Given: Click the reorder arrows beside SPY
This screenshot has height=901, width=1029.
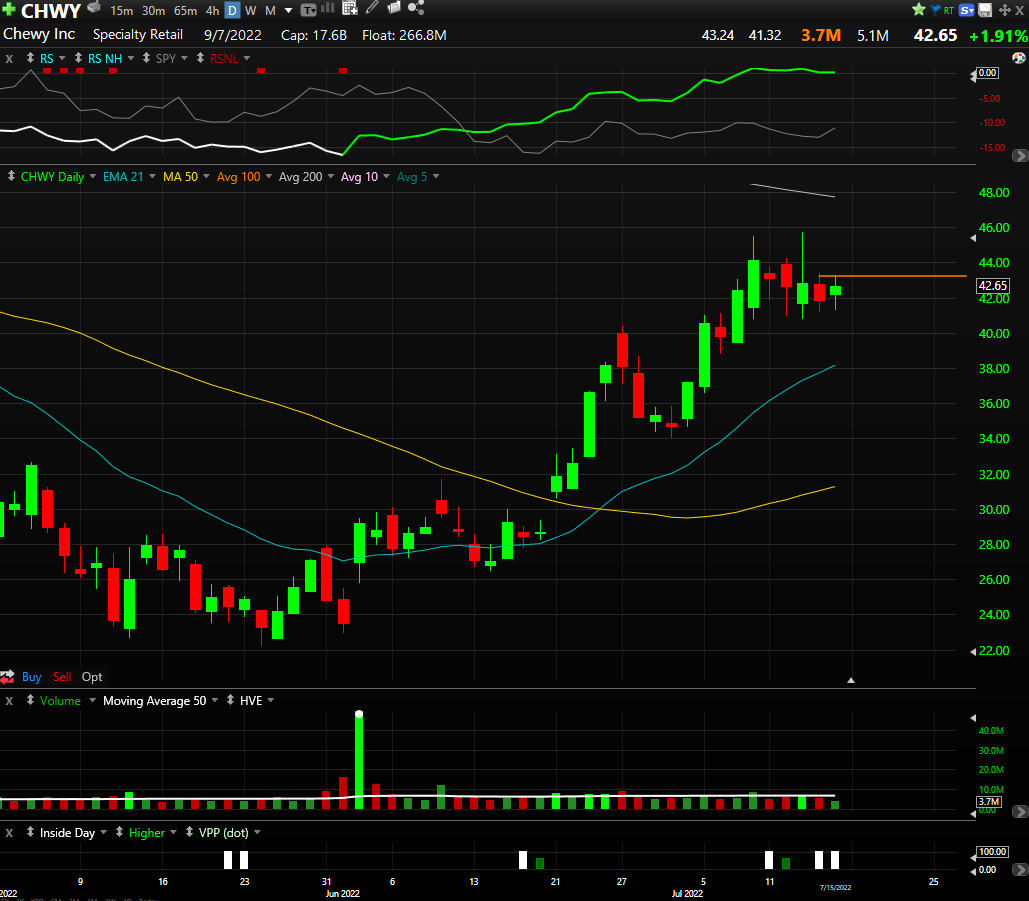Looking at the screenshot, I should [x=146, y=58].
